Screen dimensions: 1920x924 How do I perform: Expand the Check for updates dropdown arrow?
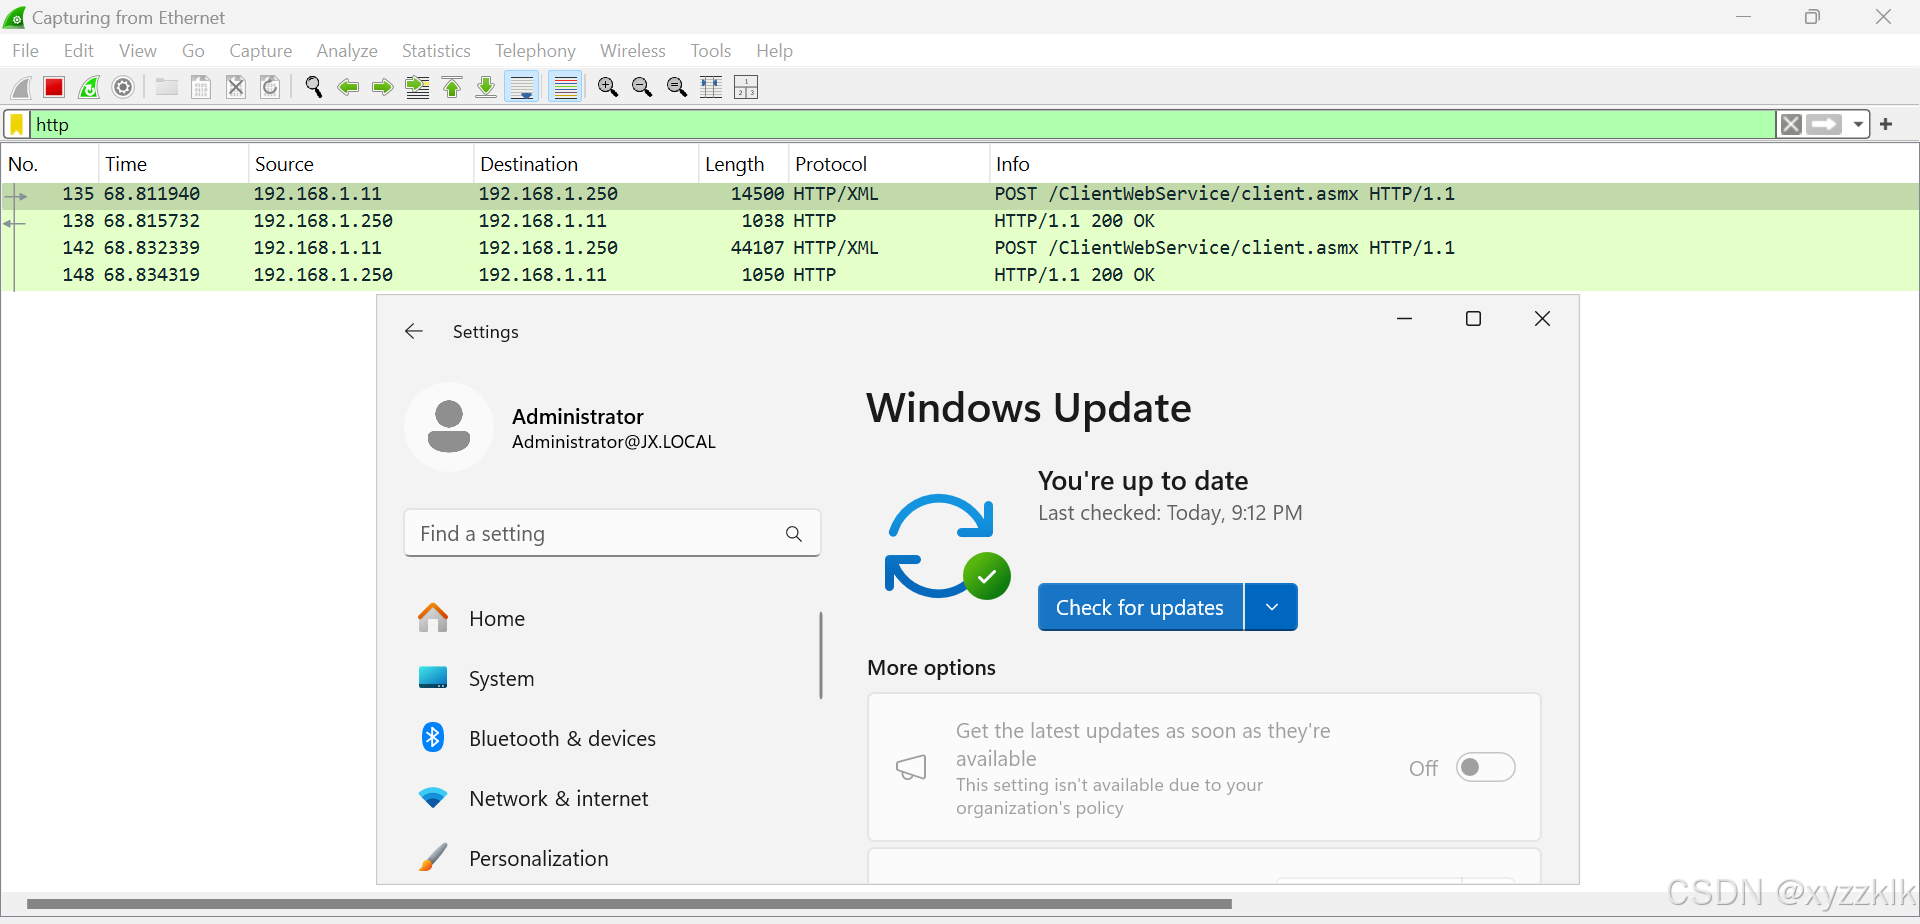coord(1272,608)
